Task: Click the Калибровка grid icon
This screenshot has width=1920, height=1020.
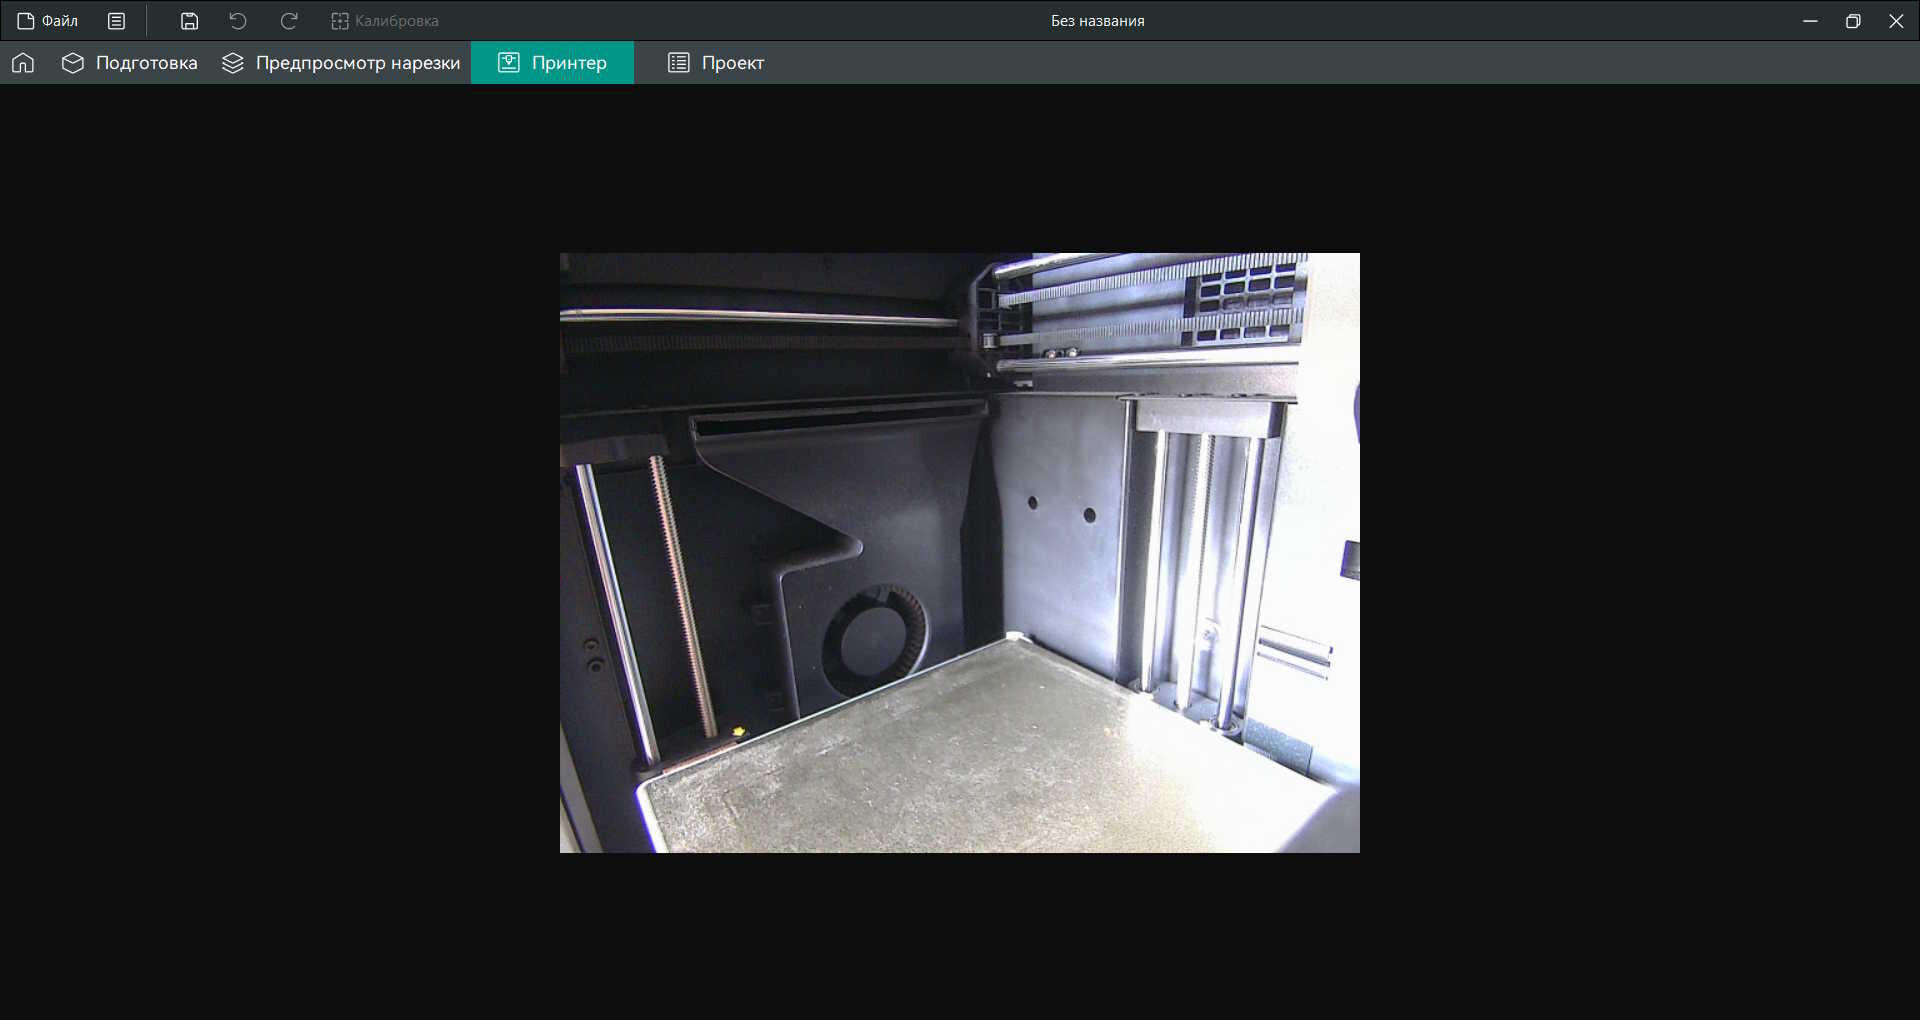Action: [x=340, y=21]
